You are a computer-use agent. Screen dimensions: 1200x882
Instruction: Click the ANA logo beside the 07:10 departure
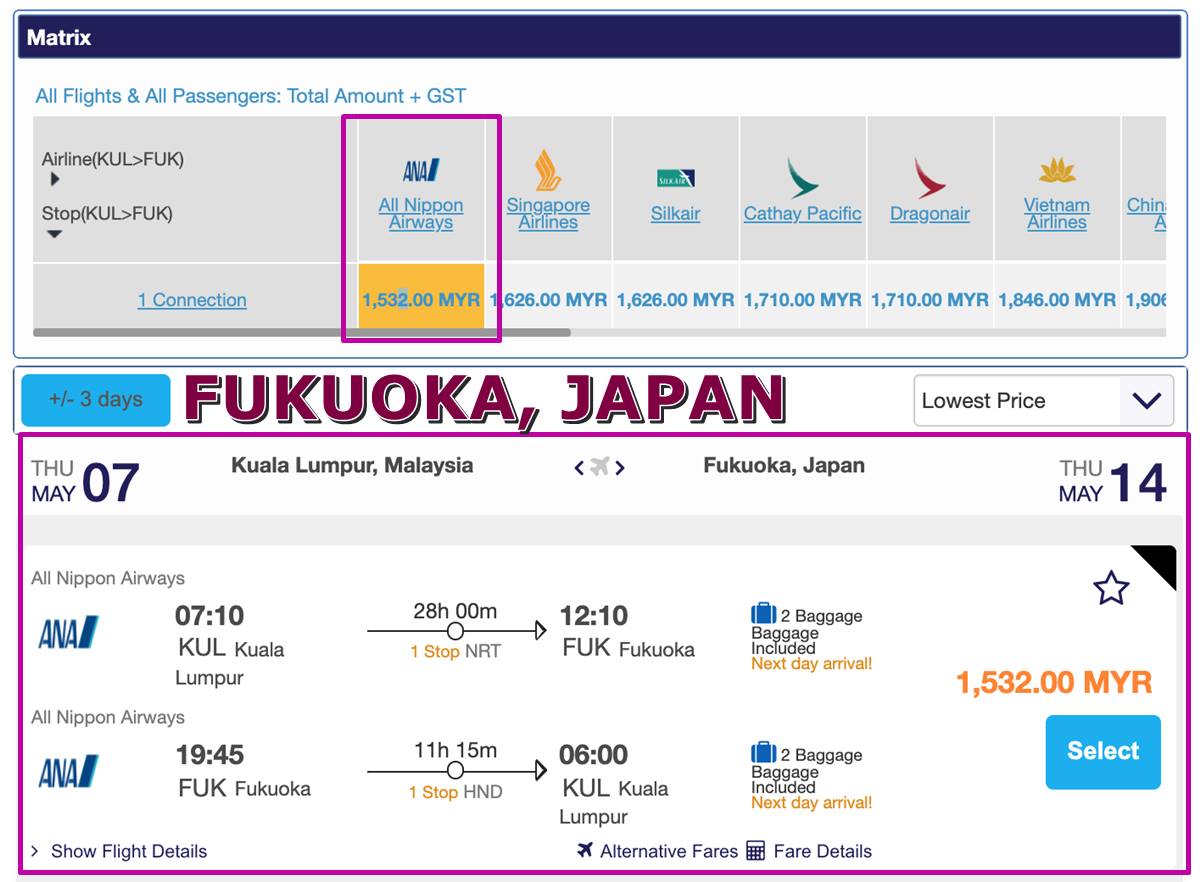(x=69, y=632)
